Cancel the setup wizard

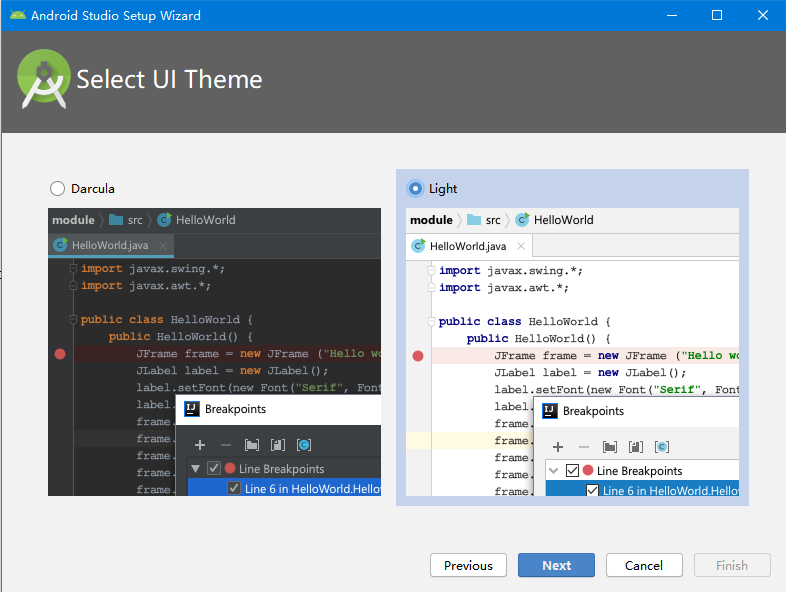643,565
